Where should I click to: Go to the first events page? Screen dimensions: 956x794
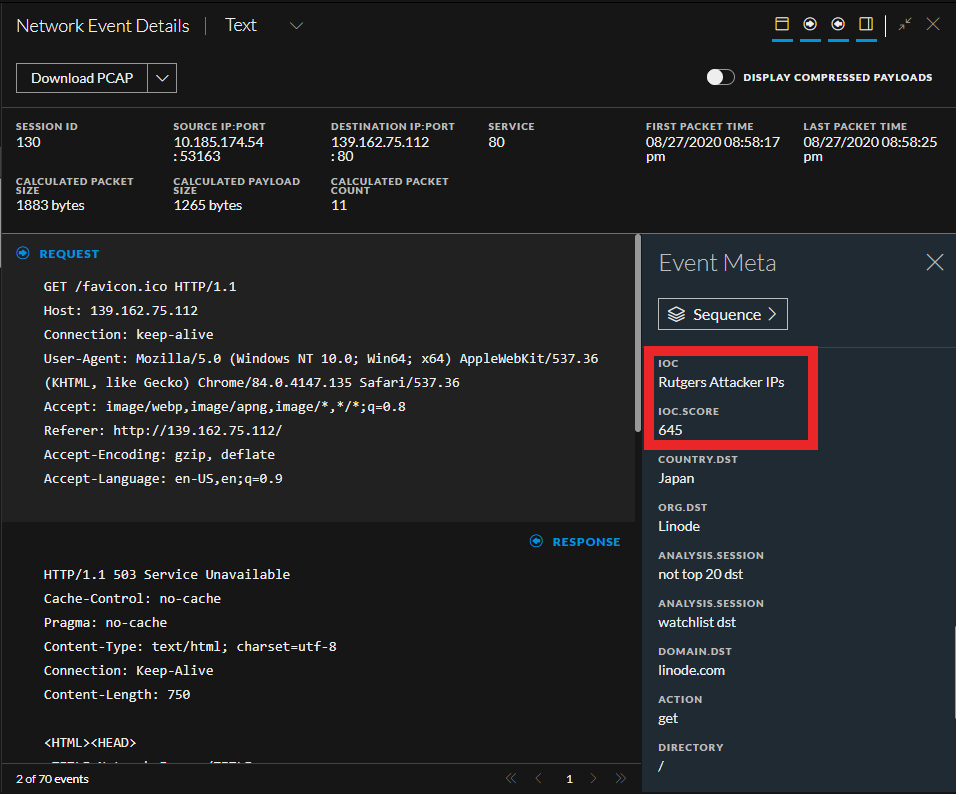pos(511,778)
